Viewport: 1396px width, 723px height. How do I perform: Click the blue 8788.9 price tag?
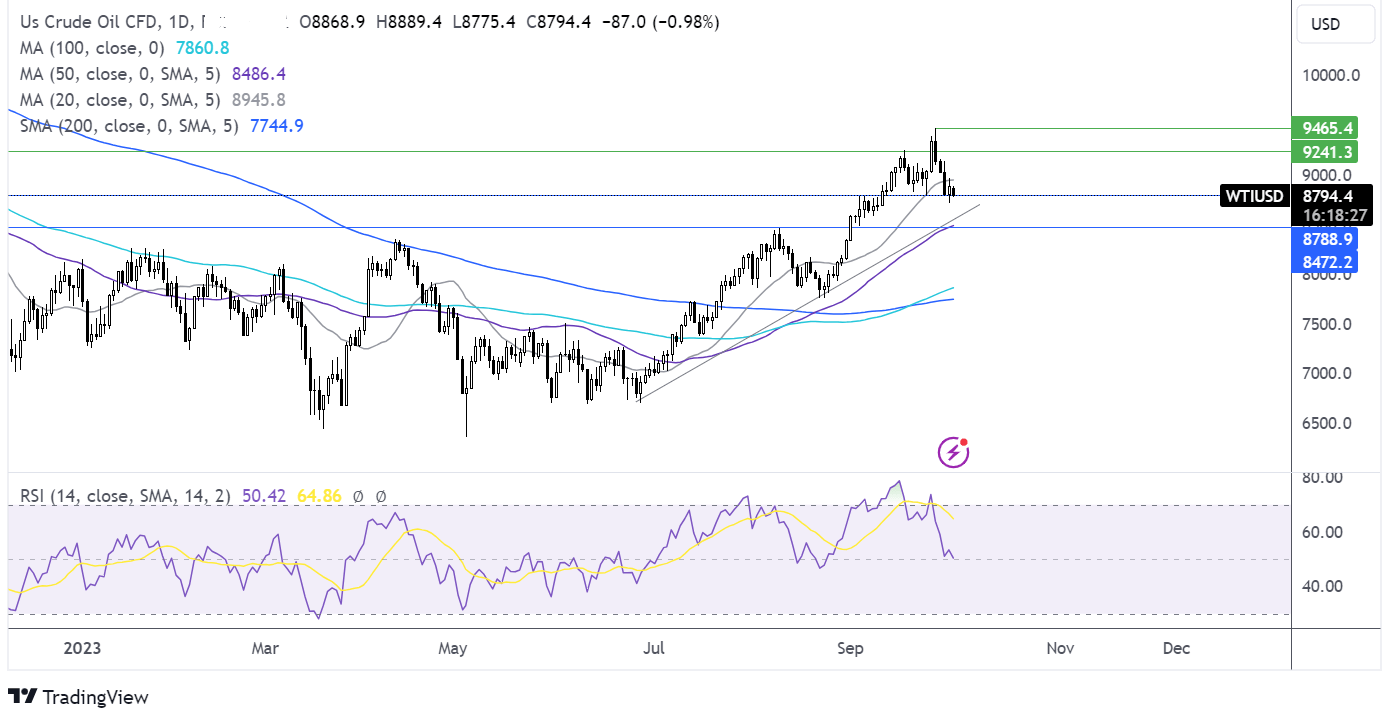point(1323,240)
